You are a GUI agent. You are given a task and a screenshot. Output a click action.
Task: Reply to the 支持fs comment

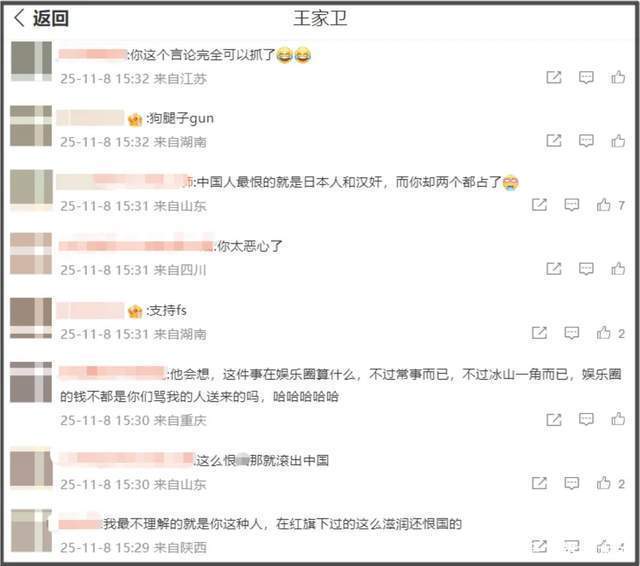click(571, 333)
